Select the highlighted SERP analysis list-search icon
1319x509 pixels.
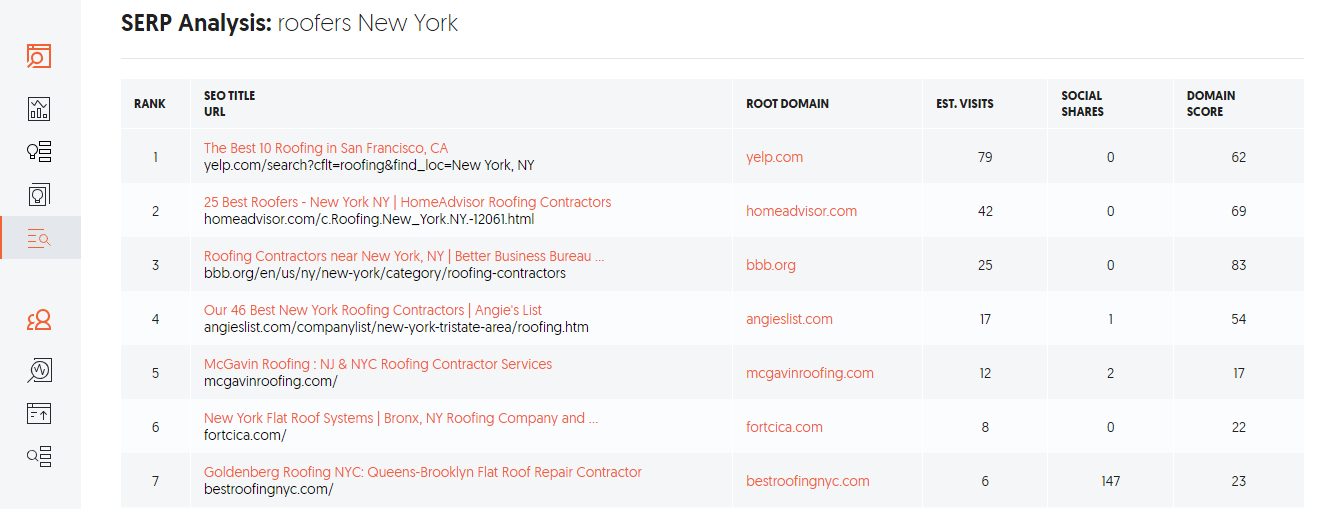39,238
